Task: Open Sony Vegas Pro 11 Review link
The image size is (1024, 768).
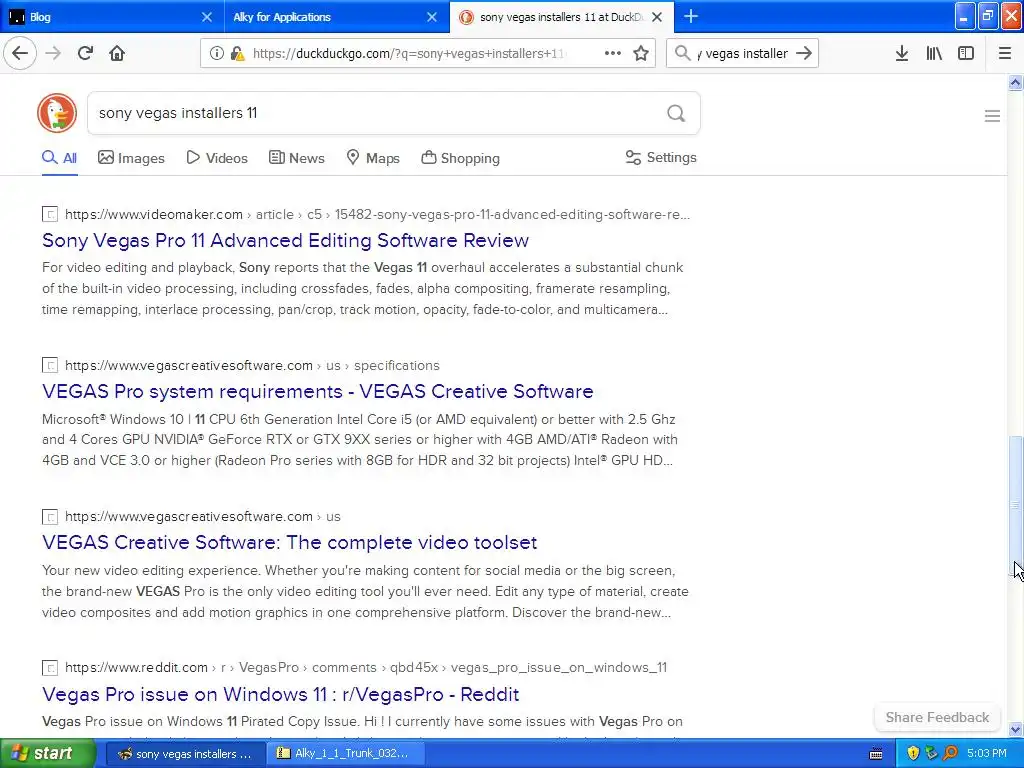Action: pos(285,240)
